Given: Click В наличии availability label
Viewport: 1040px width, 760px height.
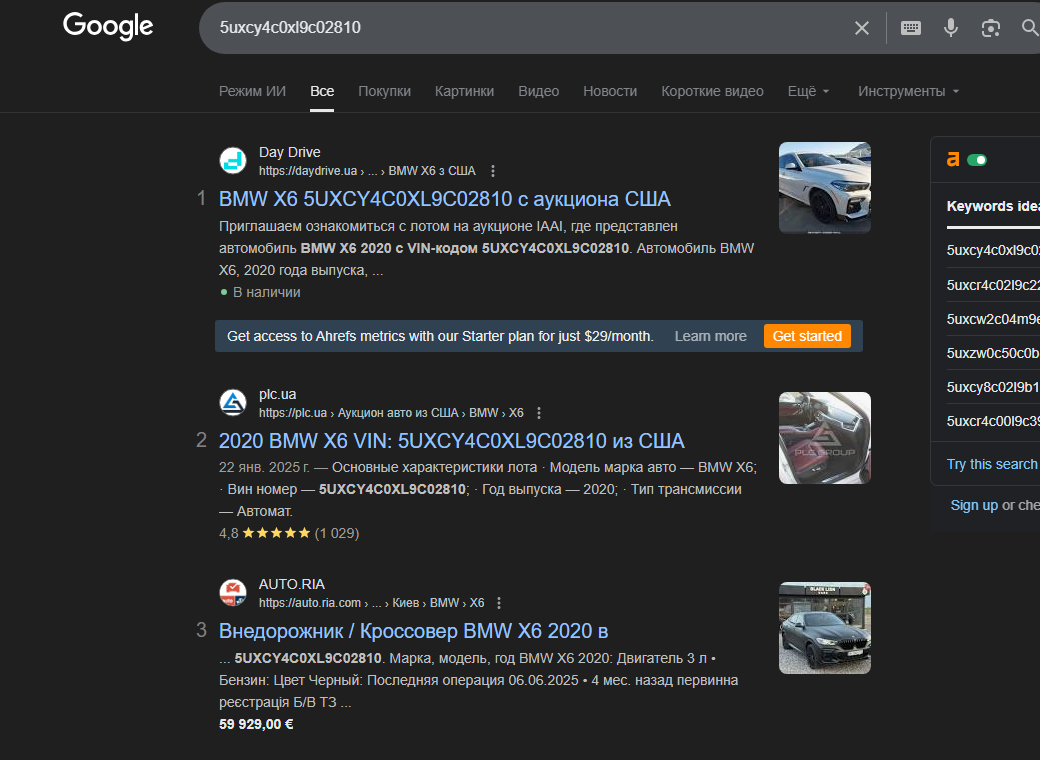Looking at the screenshot, I should click(267, 292).
